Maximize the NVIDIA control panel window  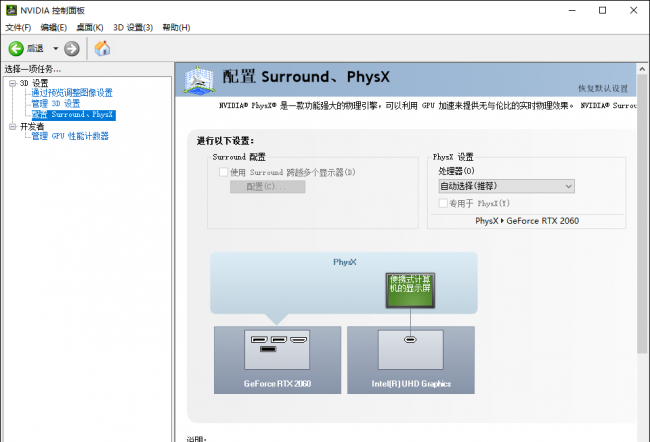click(x=603, y=10)
